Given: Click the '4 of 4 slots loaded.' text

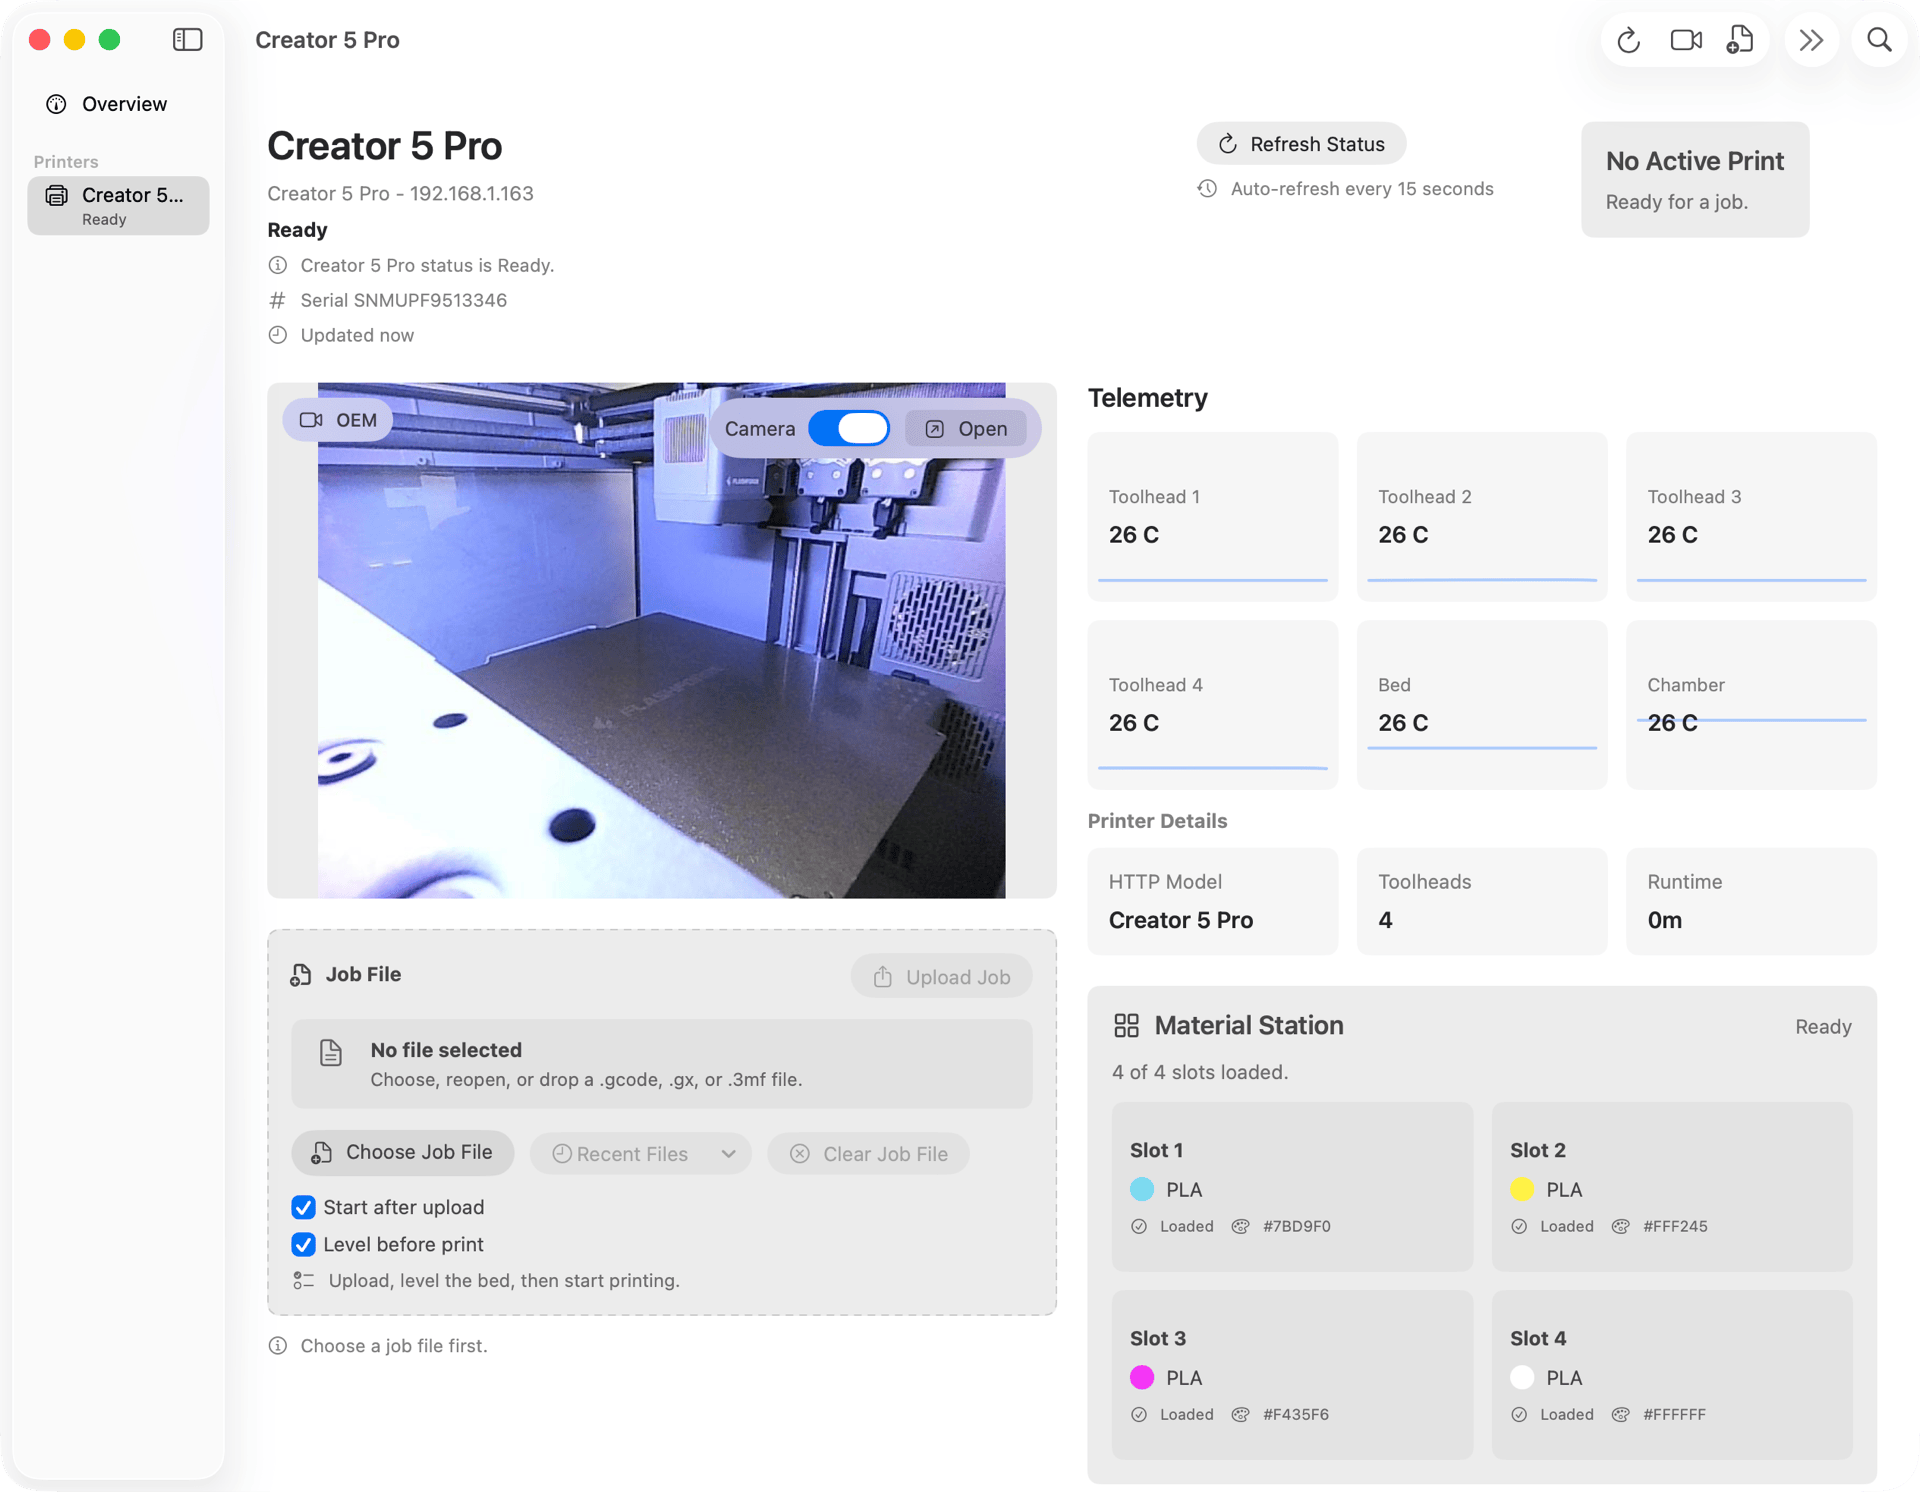Looking at the screenshot, I should click(1200, 1073).
